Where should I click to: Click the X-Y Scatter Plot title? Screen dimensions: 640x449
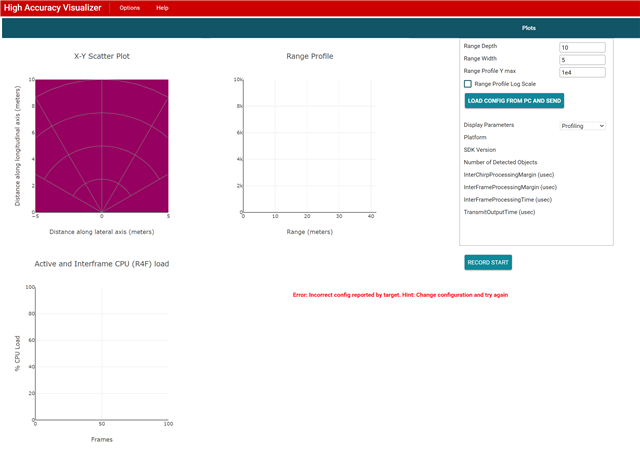[102, 56]
